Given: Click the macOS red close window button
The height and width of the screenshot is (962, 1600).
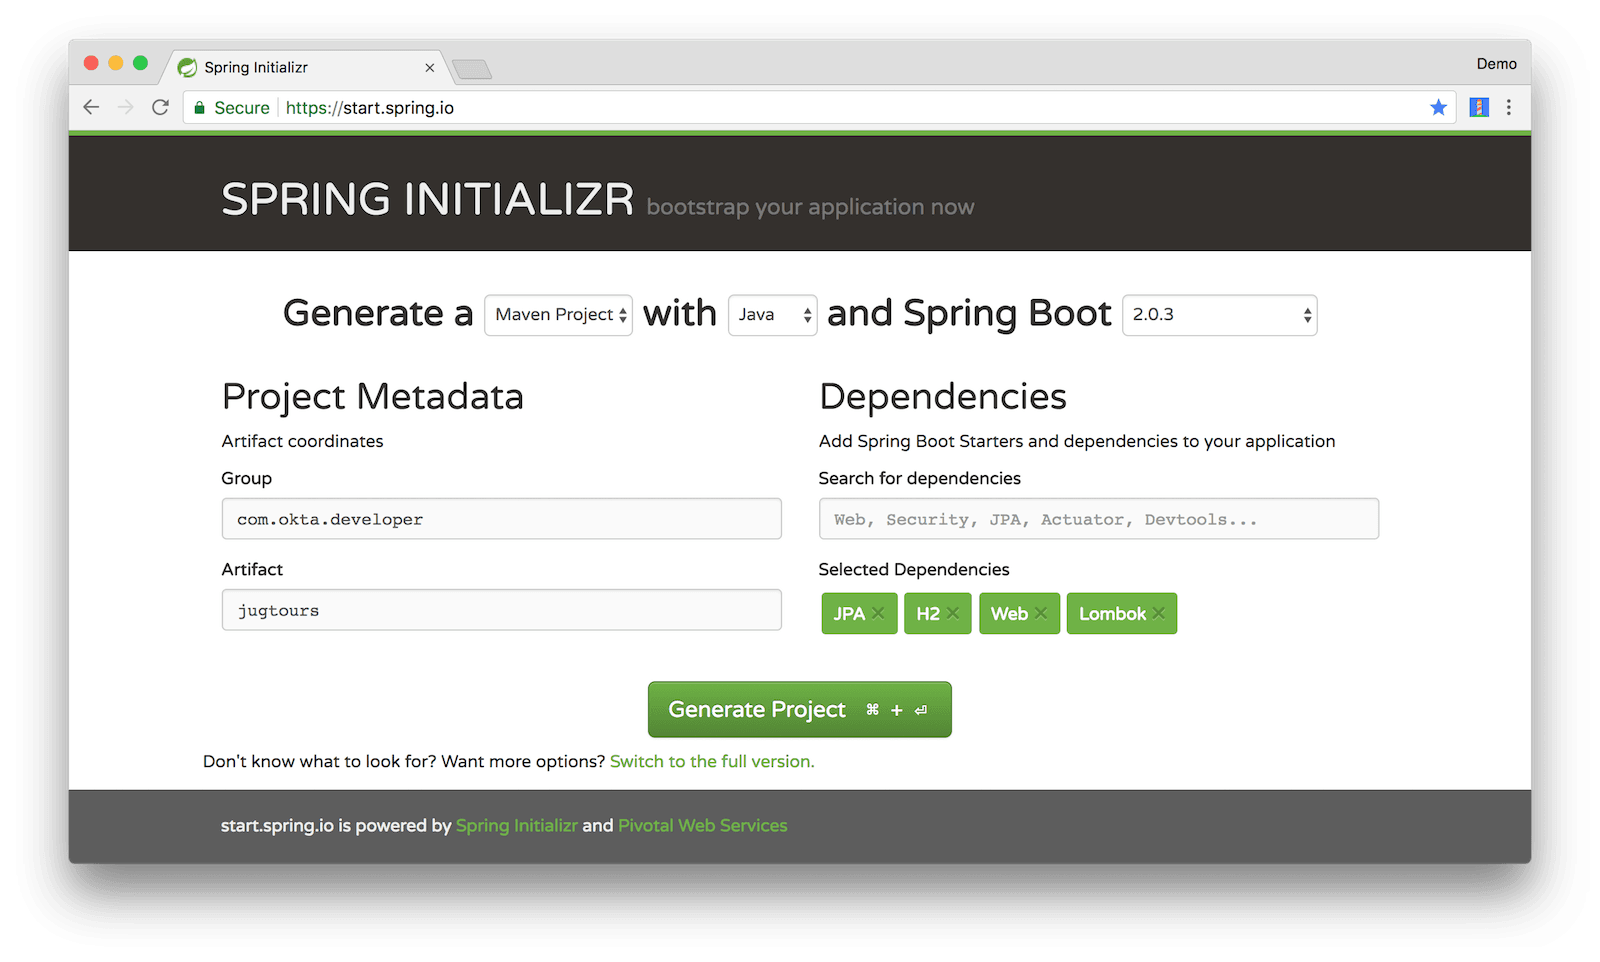Looking at the screenshot, I should click(x=91, y=63).
